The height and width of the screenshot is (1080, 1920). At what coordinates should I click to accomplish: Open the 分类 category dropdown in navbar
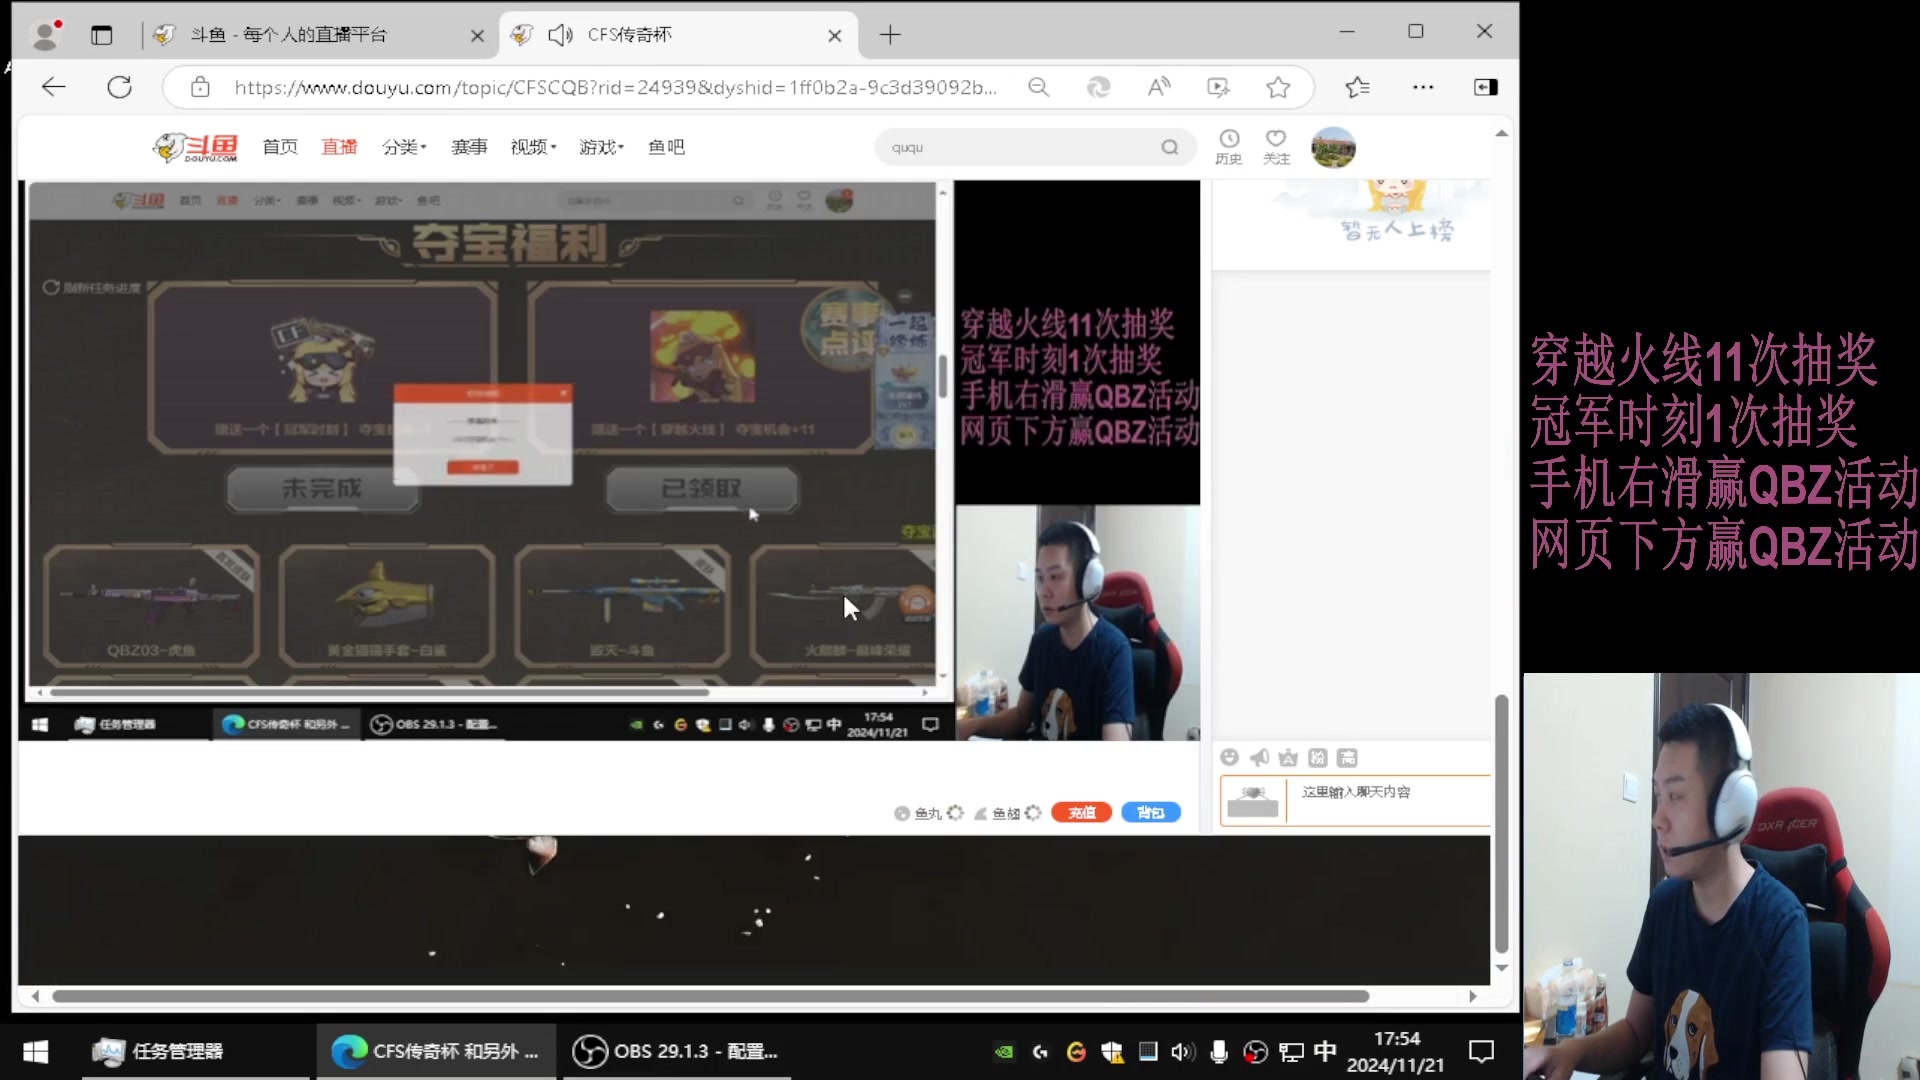(404, 146)
